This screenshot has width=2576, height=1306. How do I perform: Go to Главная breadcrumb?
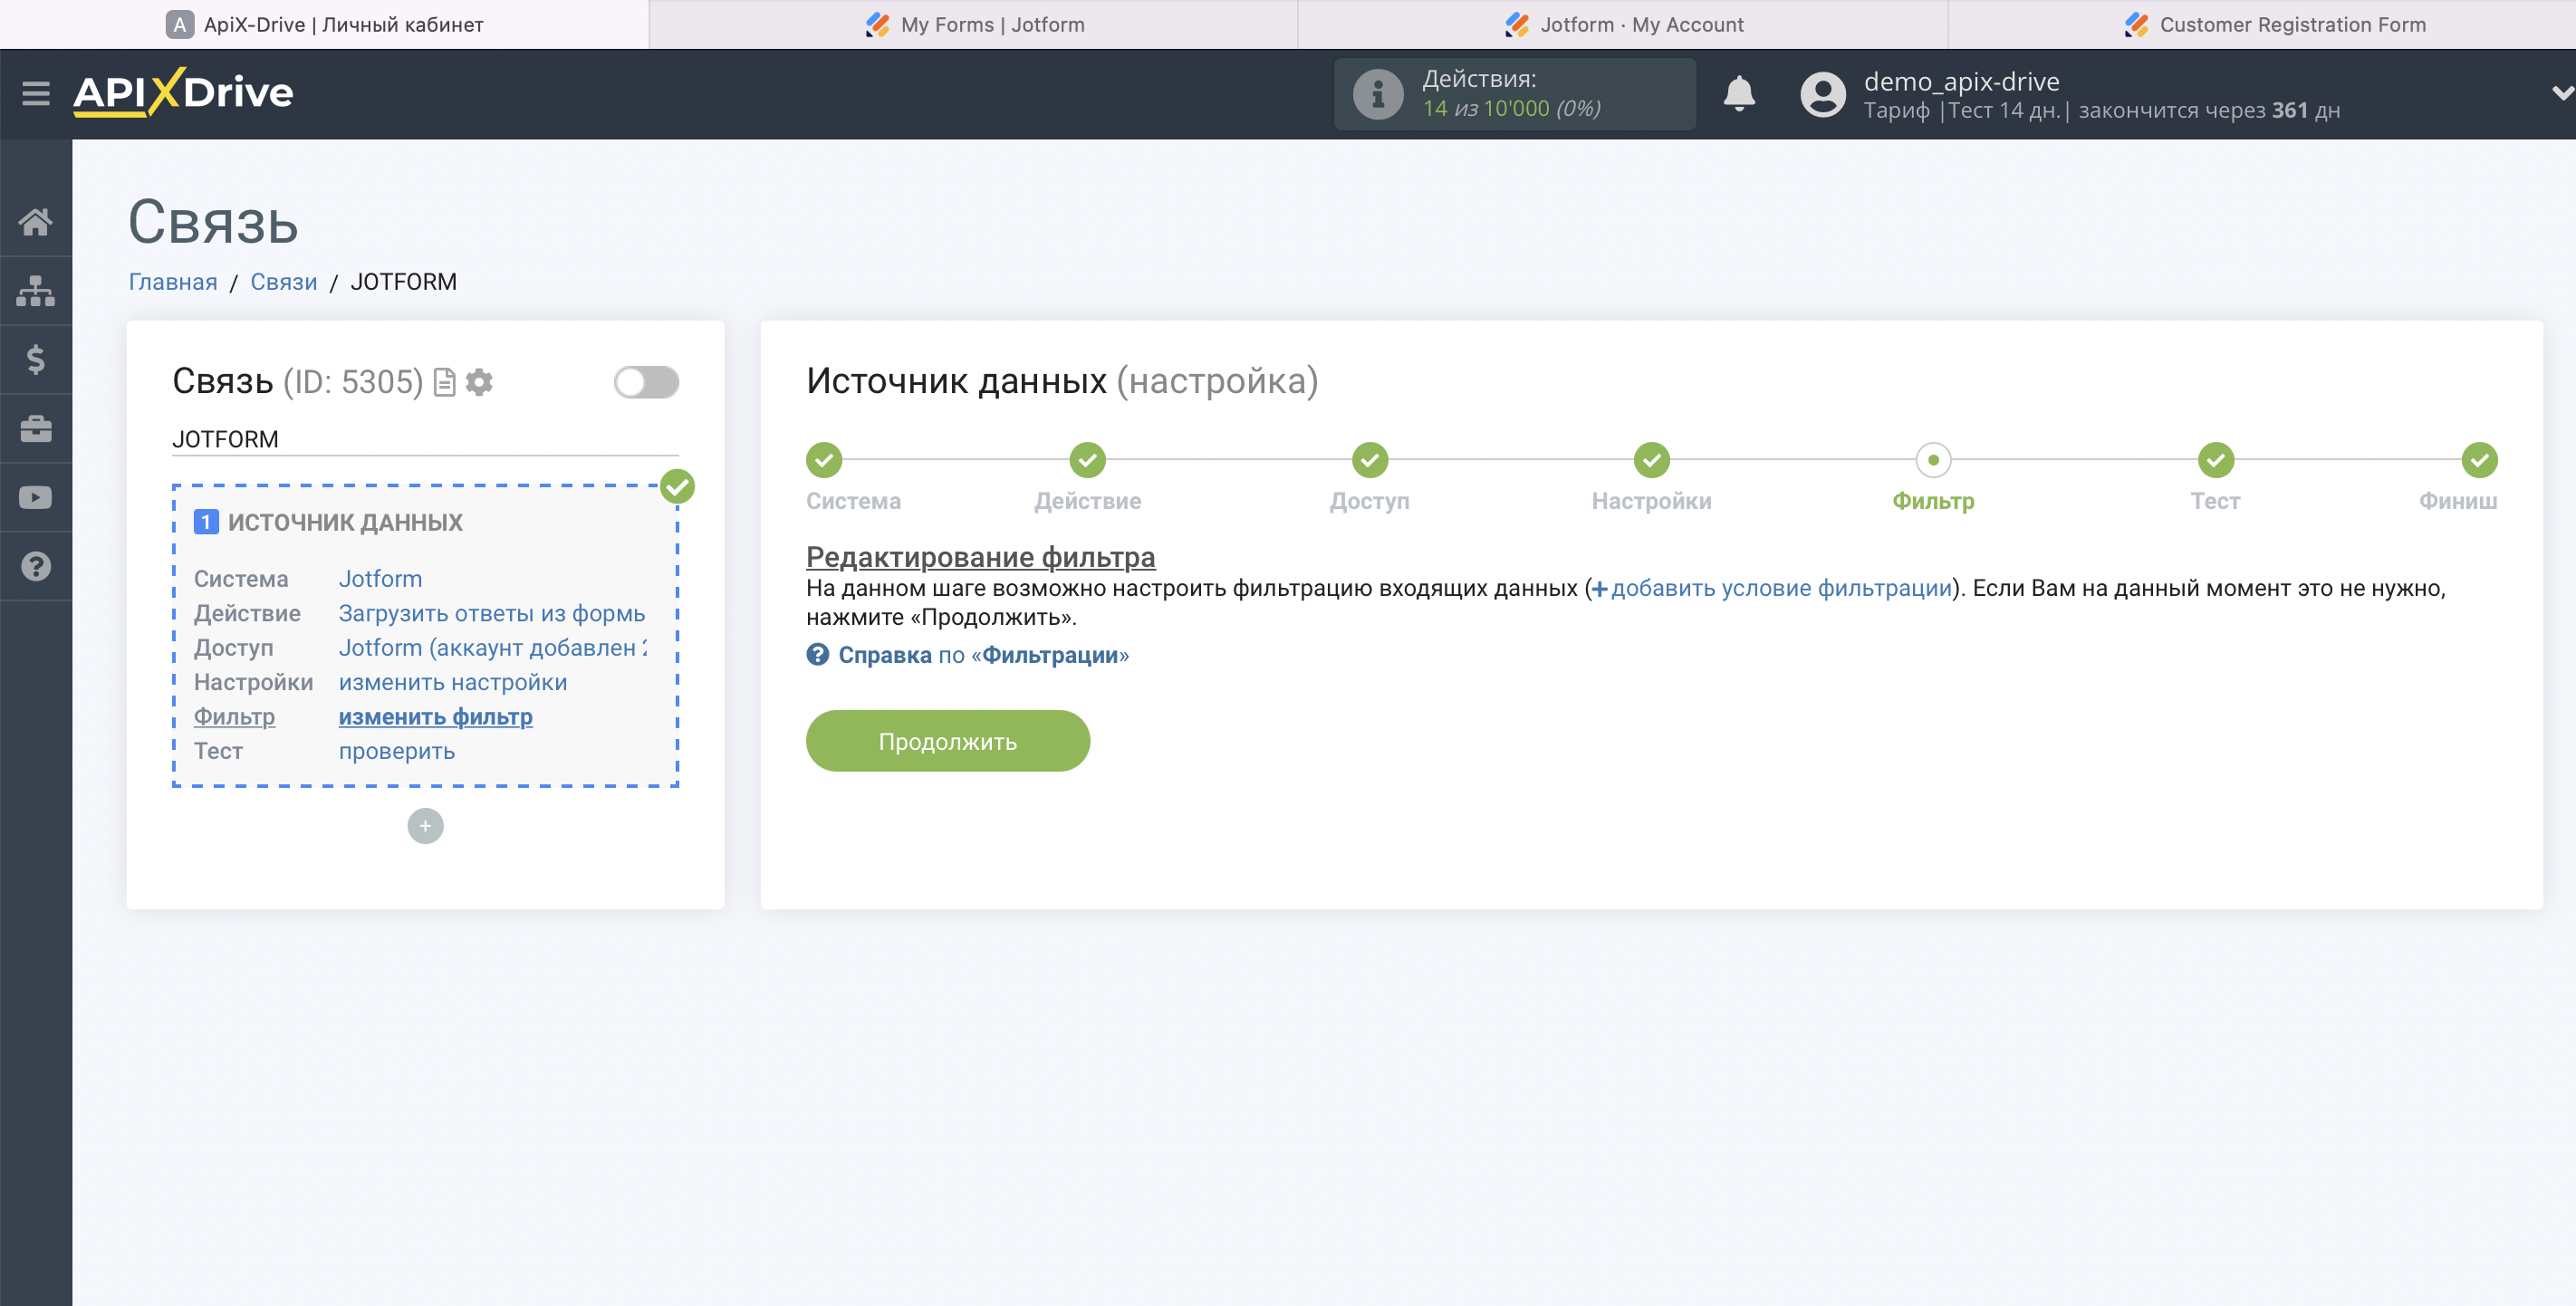coord(173,282)
